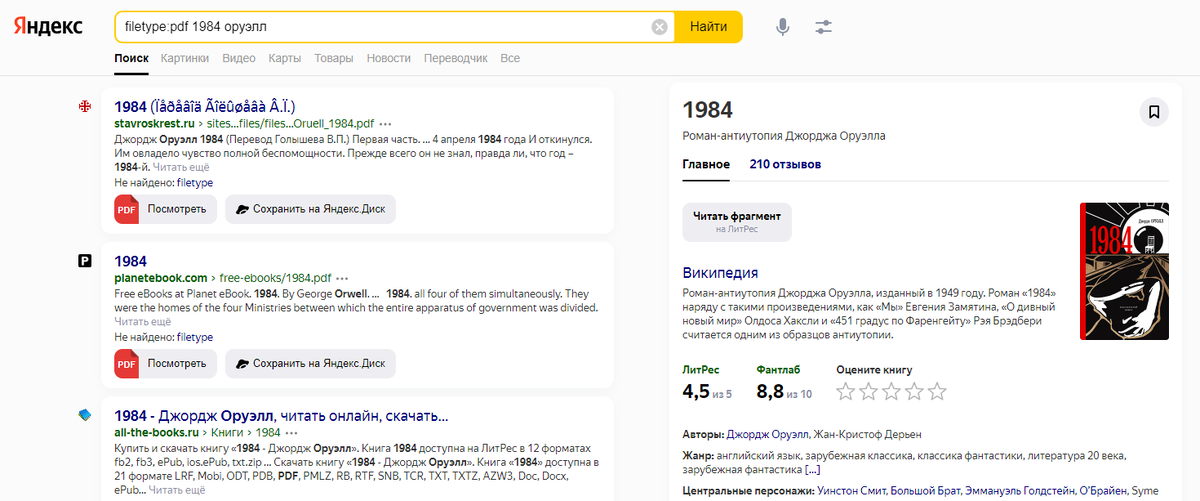This screenshot has width=1200, height=501.
Task: Expand Читать ещё in planetebook result
Action: 142,322
